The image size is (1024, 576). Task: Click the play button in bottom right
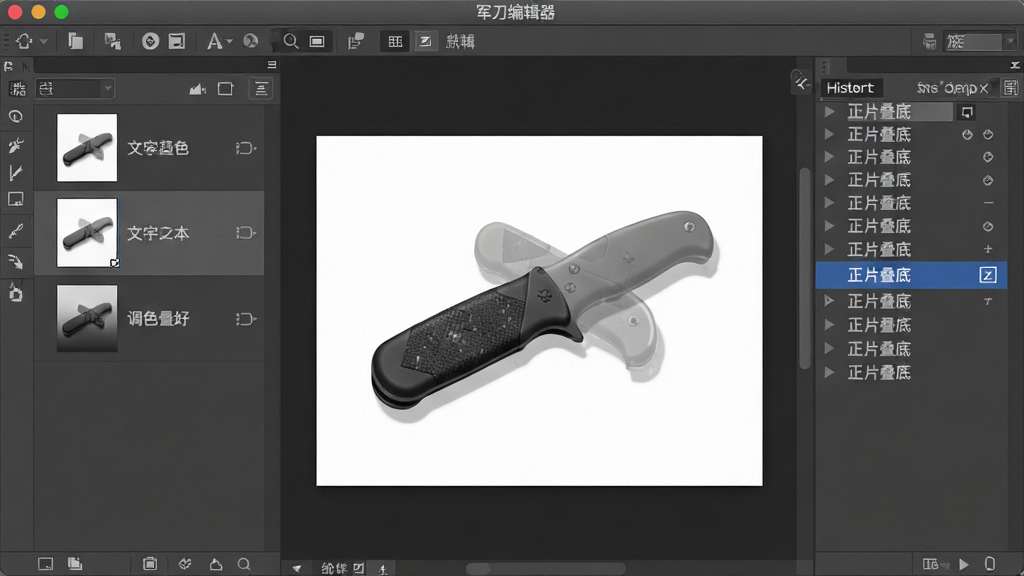[x=964, y=564]
